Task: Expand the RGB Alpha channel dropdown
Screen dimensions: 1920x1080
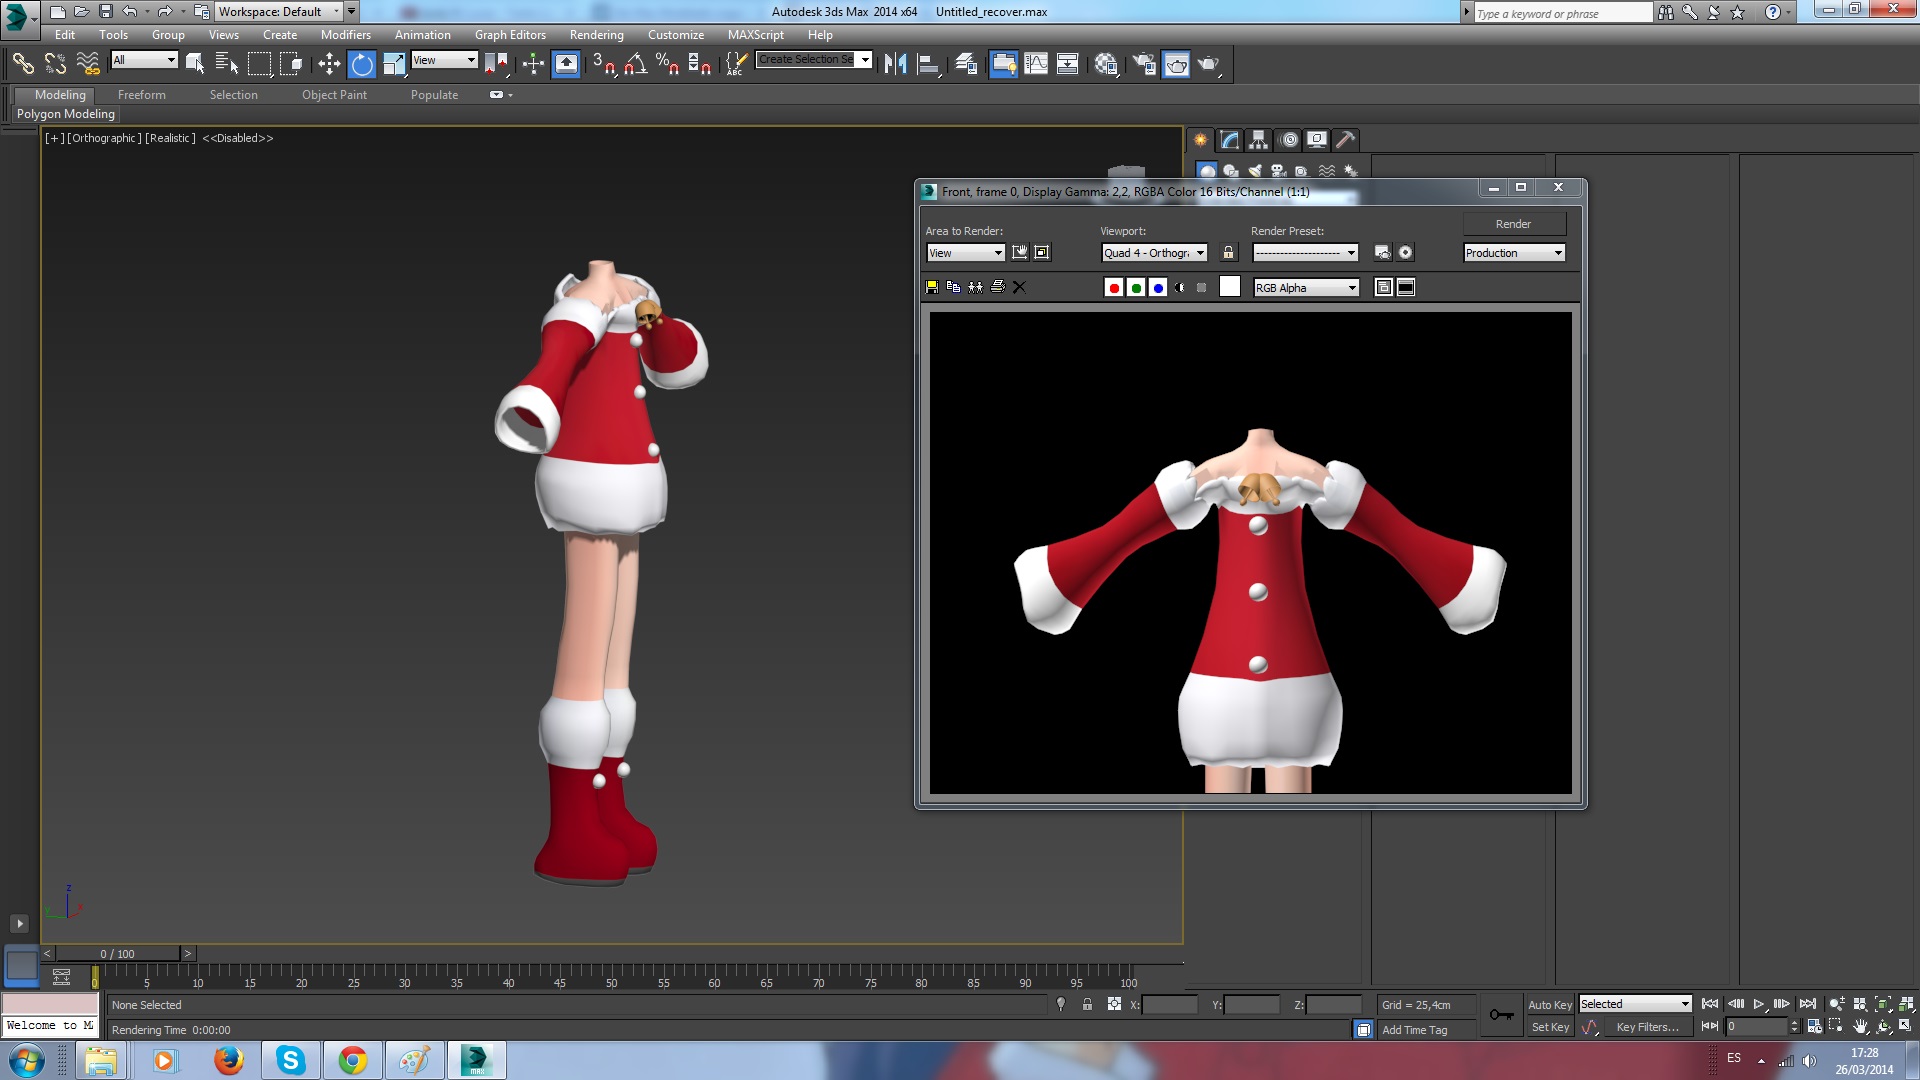Action: click(x=1306, y=288)
